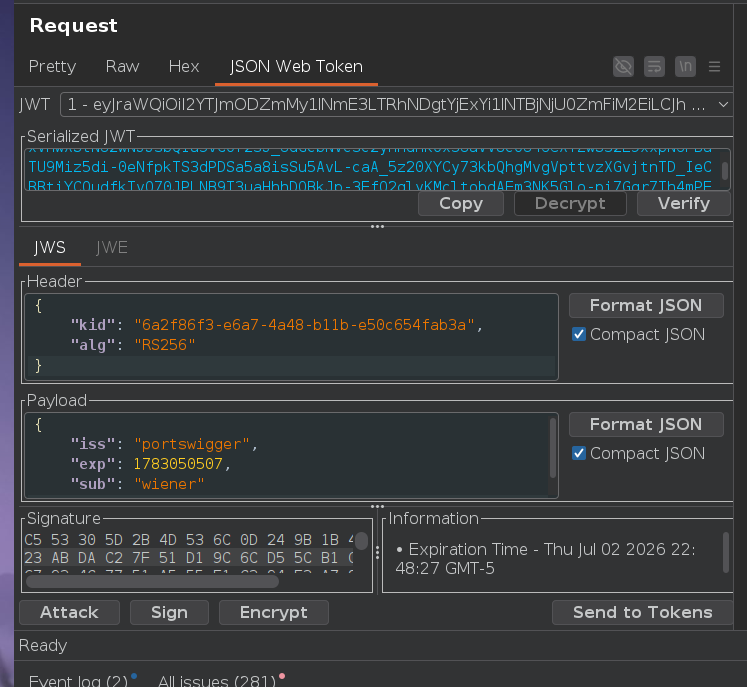Switch to the Raw tab
Screen dimensions: 747x687
point(122,66)
